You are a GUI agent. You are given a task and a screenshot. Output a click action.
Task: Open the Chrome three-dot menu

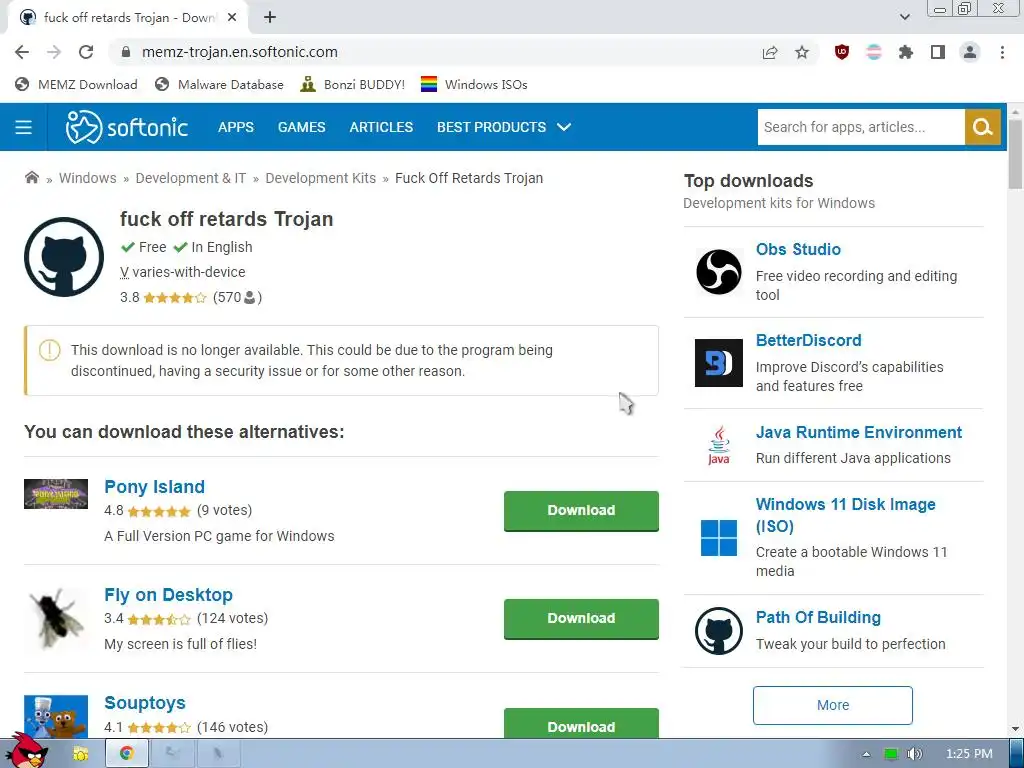pyautogui.click(x=1002, y=52)
